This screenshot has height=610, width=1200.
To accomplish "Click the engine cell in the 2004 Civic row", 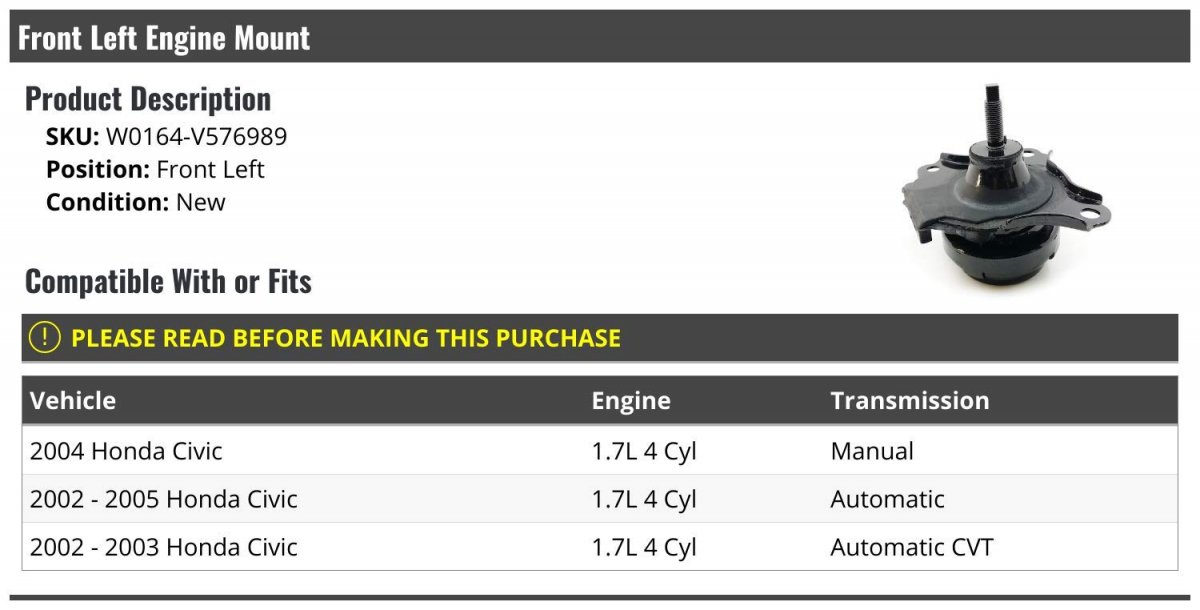I will 644,451.
